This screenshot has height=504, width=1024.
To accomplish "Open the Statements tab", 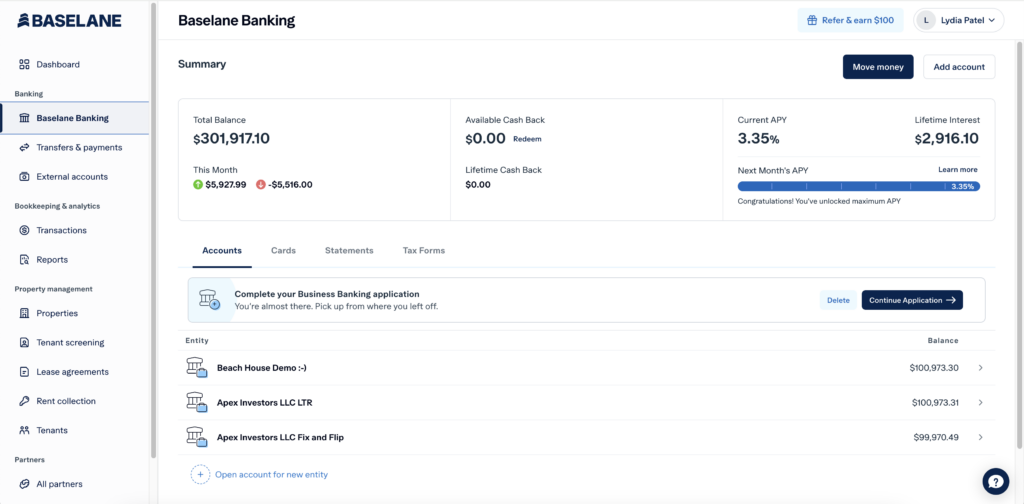I will pos(349,251).
